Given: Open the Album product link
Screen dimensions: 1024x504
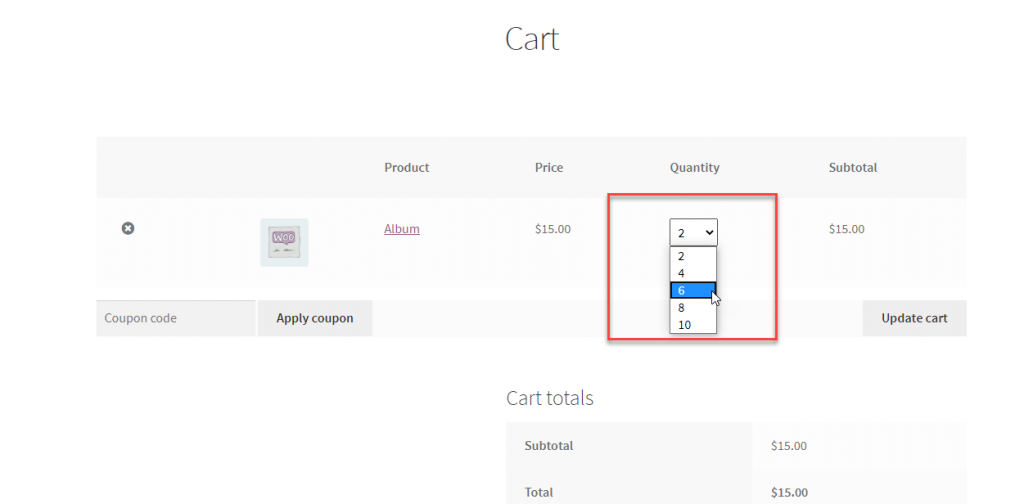Looking at the screenshot, I should click(402, 229).
